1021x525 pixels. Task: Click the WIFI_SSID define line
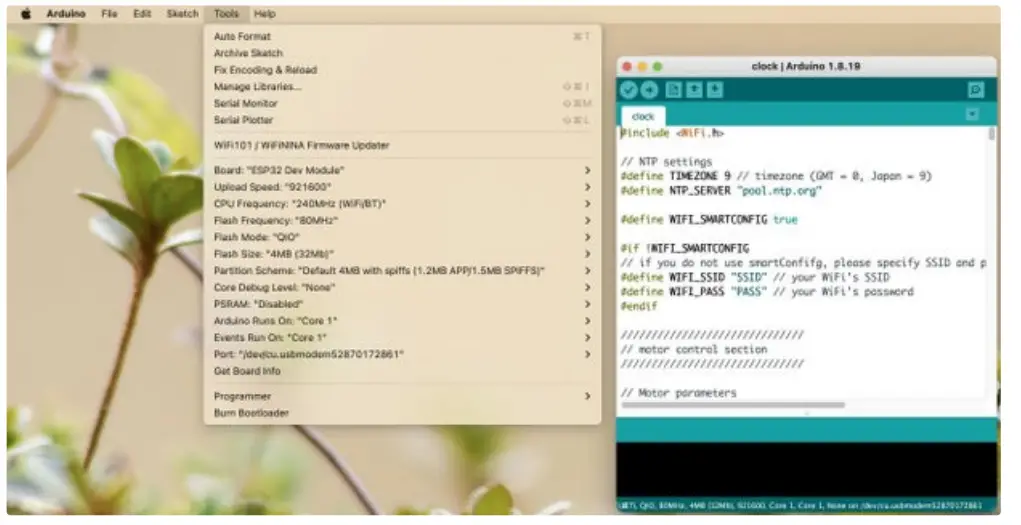755,277
